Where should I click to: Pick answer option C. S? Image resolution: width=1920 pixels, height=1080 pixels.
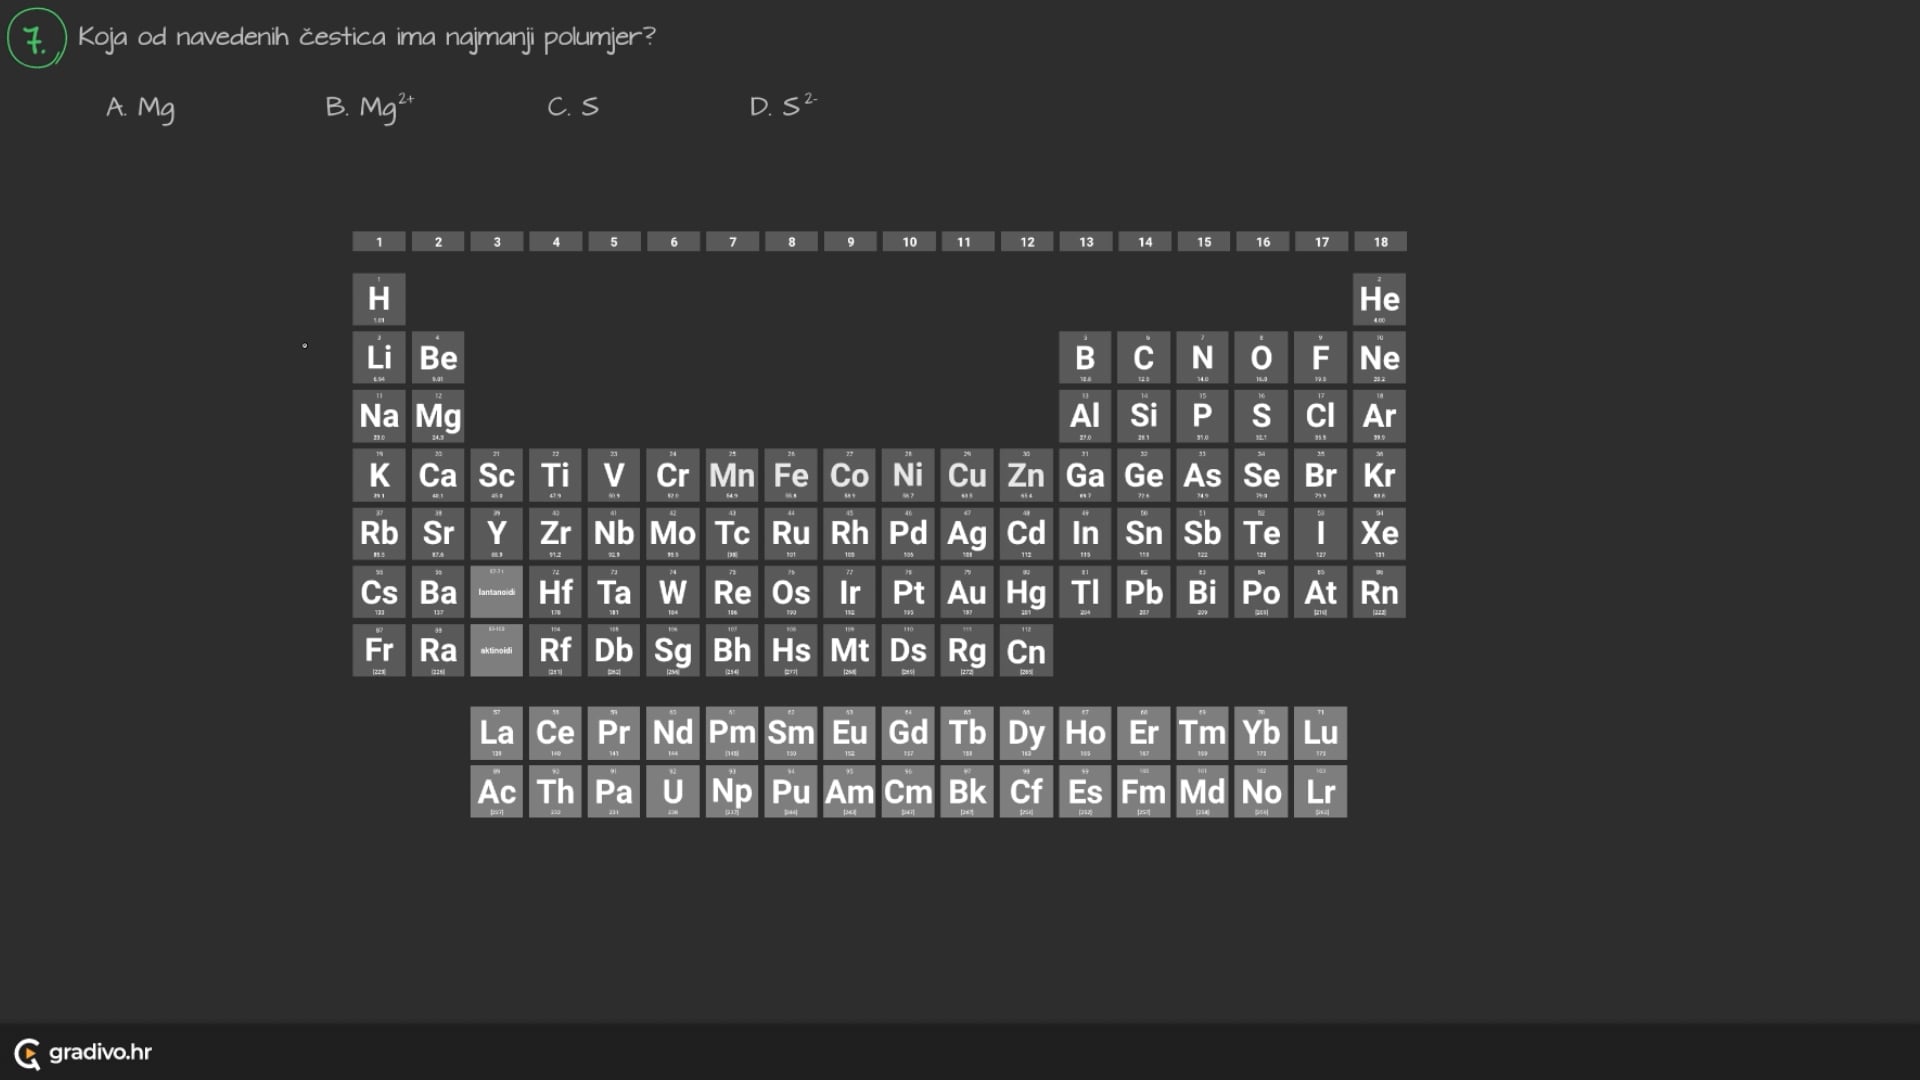(573, 106)
